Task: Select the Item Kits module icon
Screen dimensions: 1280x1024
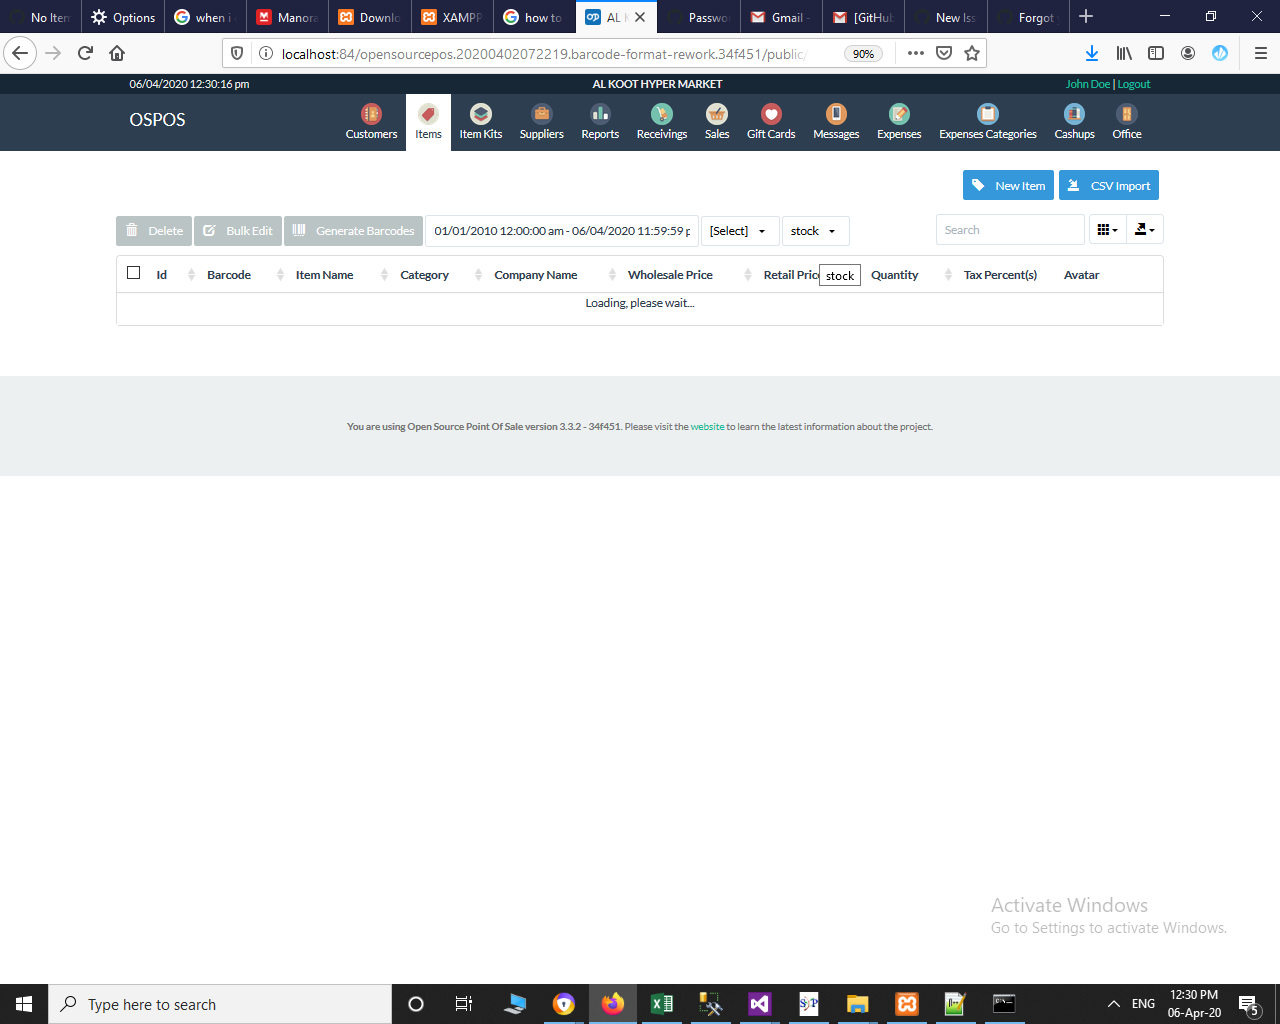Action: click(x=480, y=121)
